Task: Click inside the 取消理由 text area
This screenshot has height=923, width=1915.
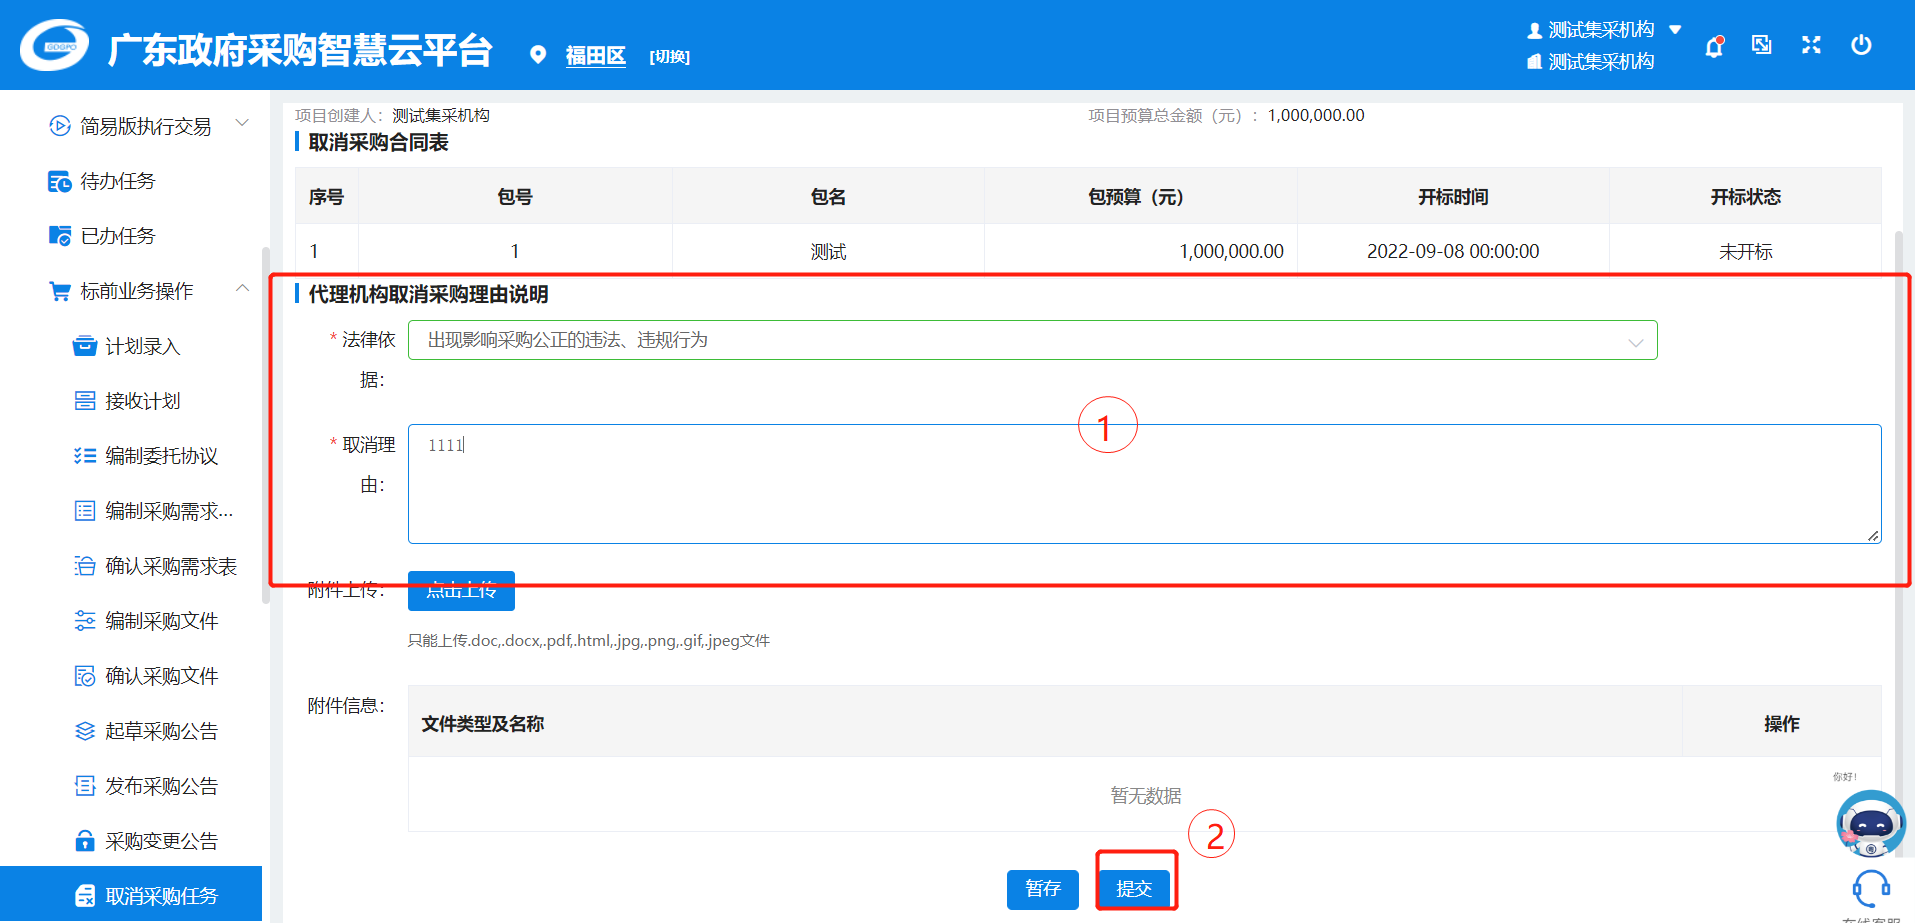Action: click(x=1144, y=484)
